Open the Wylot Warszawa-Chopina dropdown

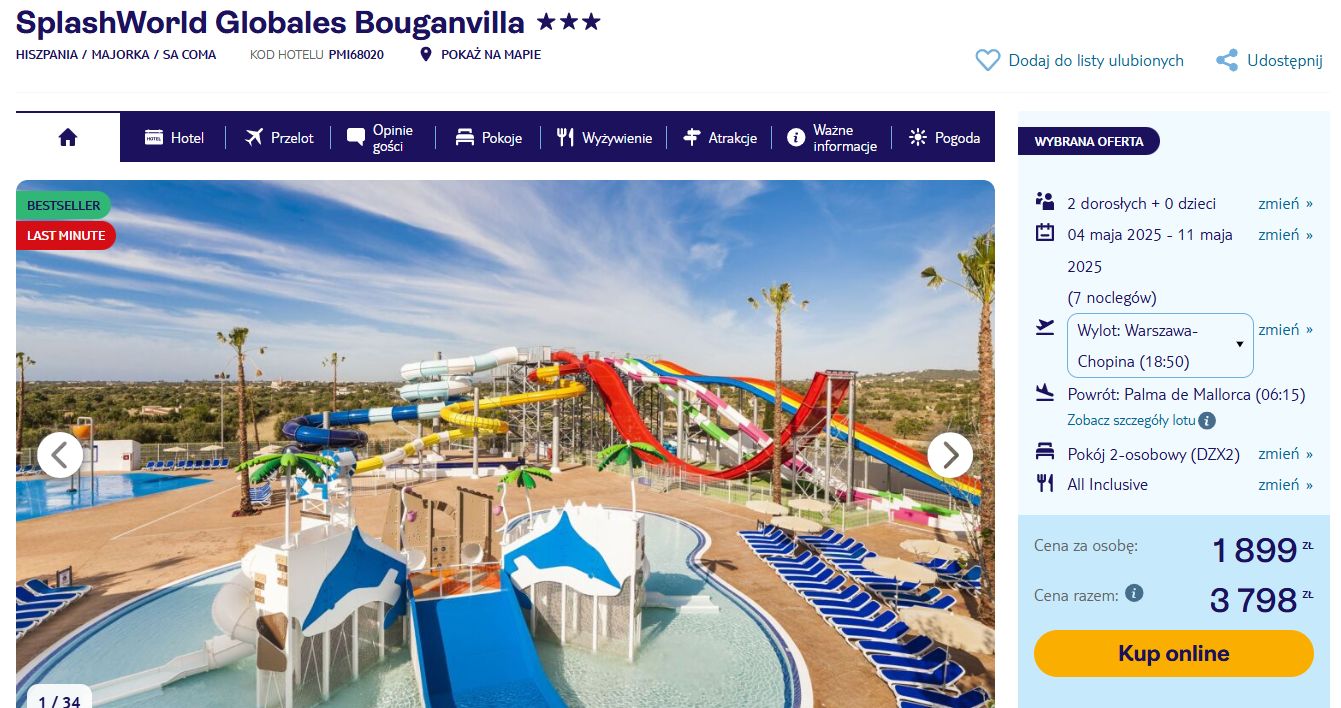[x=1160, y=346]
